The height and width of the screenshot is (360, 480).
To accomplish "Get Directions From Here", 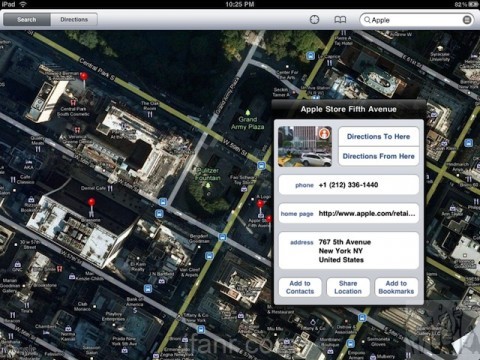I will point(379,156).
